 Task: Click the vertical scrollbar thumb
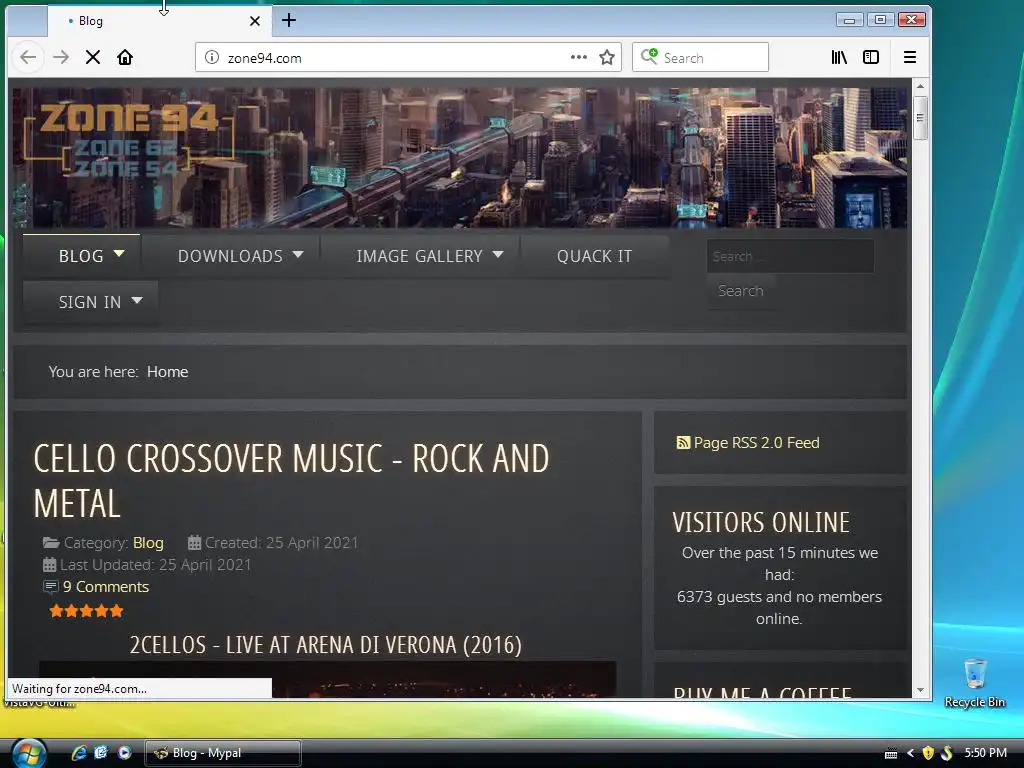[920, 118]
